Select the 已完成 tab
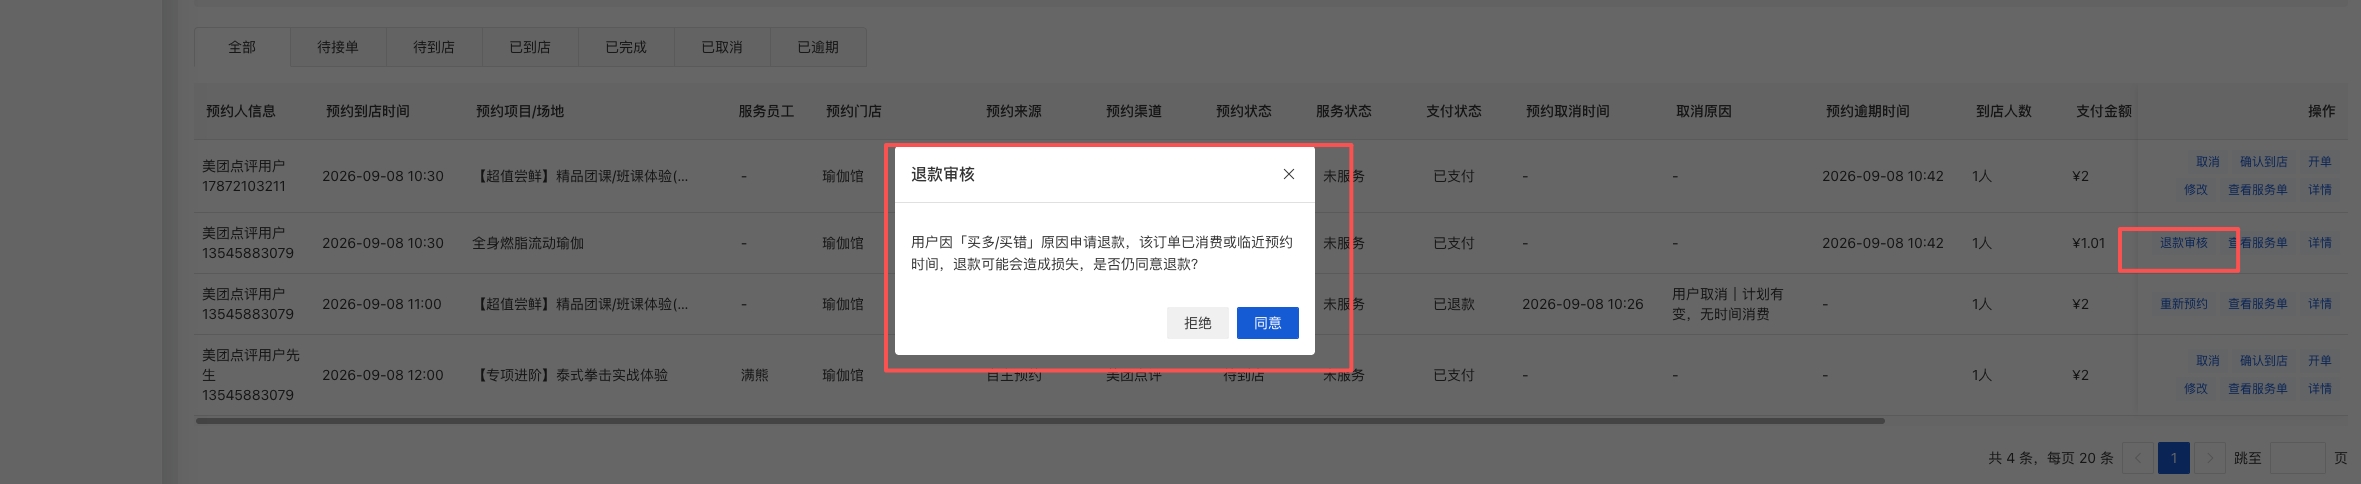The height and width of the screenshot is (484, 2361). [626, 47]
